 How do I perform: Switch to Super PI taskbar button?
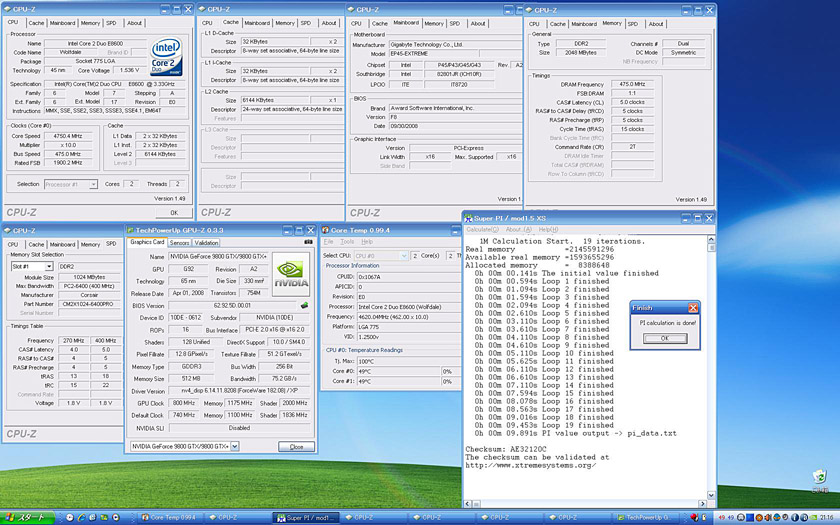[x=306, y=518]
